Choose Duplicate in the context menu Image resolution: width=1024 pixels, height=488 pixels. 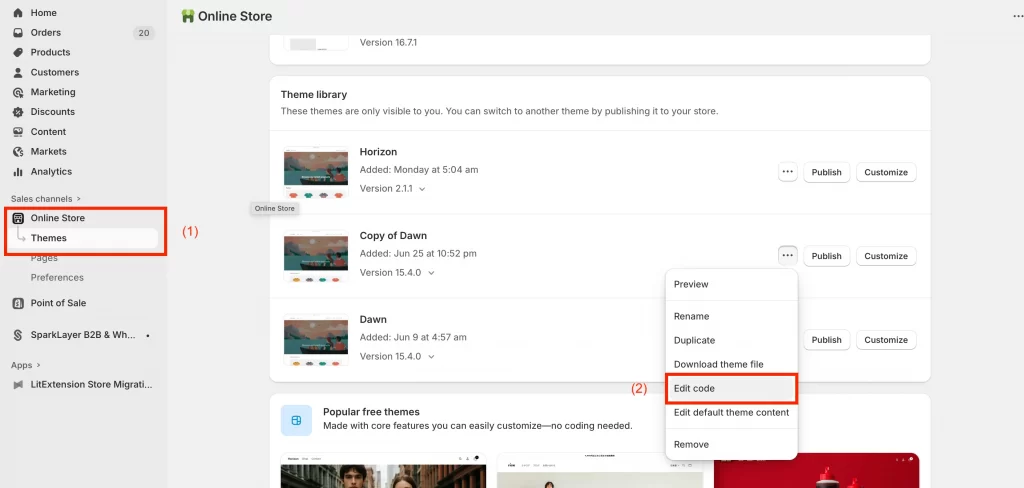click(x=731, y=340)
